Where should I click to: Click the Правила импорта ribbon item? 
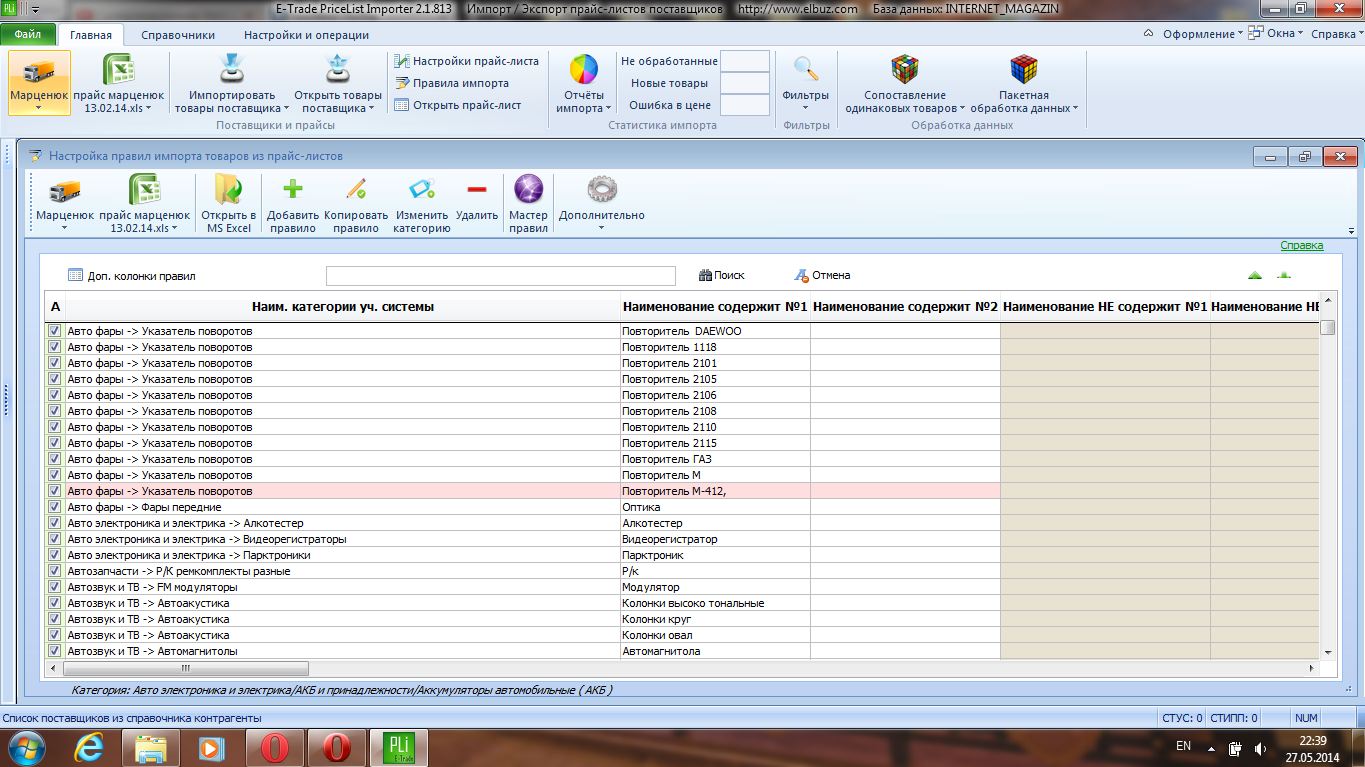pos(451,83)
